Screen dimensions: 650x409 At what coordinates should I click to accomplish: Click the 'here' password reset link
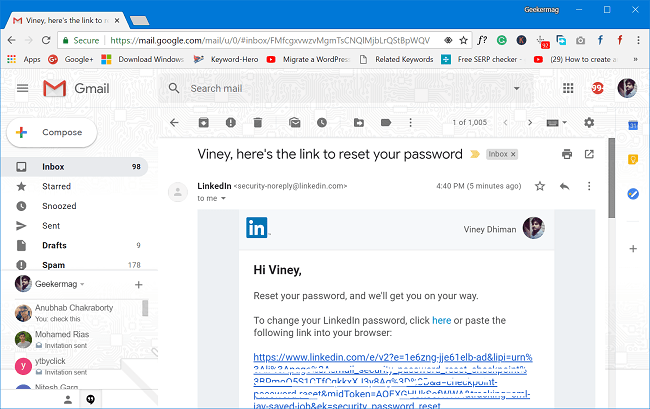click(441, 320)
